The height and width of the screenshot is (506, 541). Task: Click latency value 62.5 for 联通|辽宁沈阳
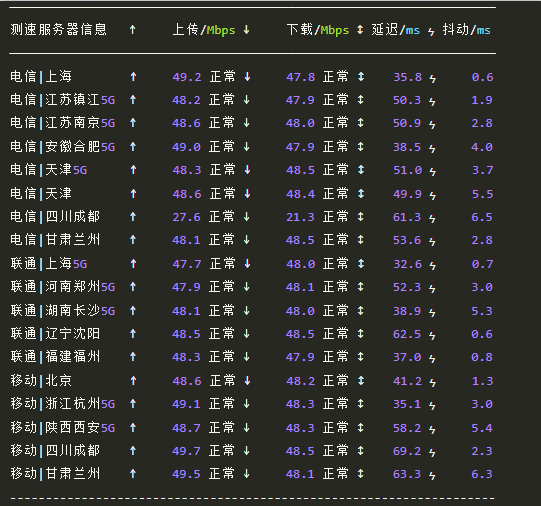pos(407,334)
